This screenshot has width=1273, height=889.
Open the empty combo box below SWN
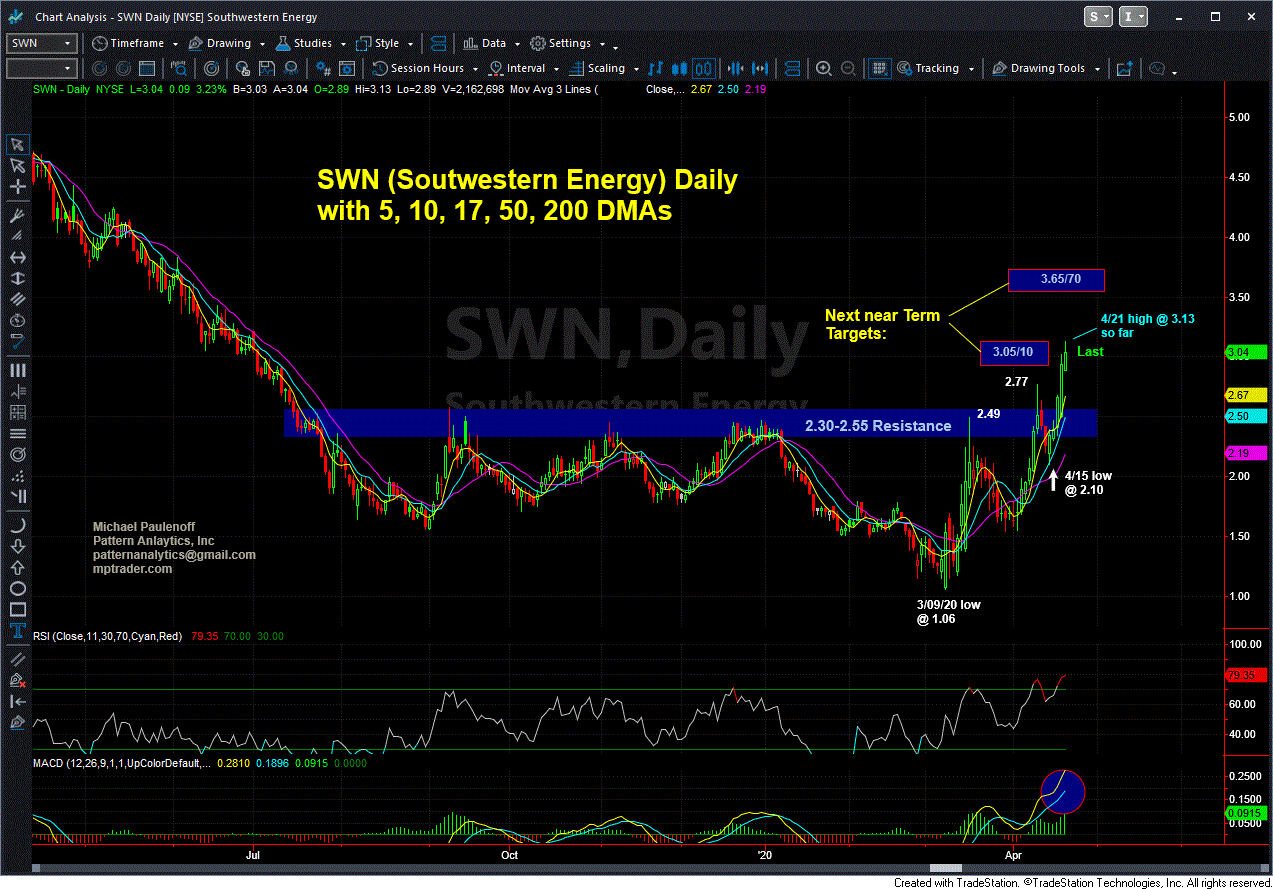[42, 69]
